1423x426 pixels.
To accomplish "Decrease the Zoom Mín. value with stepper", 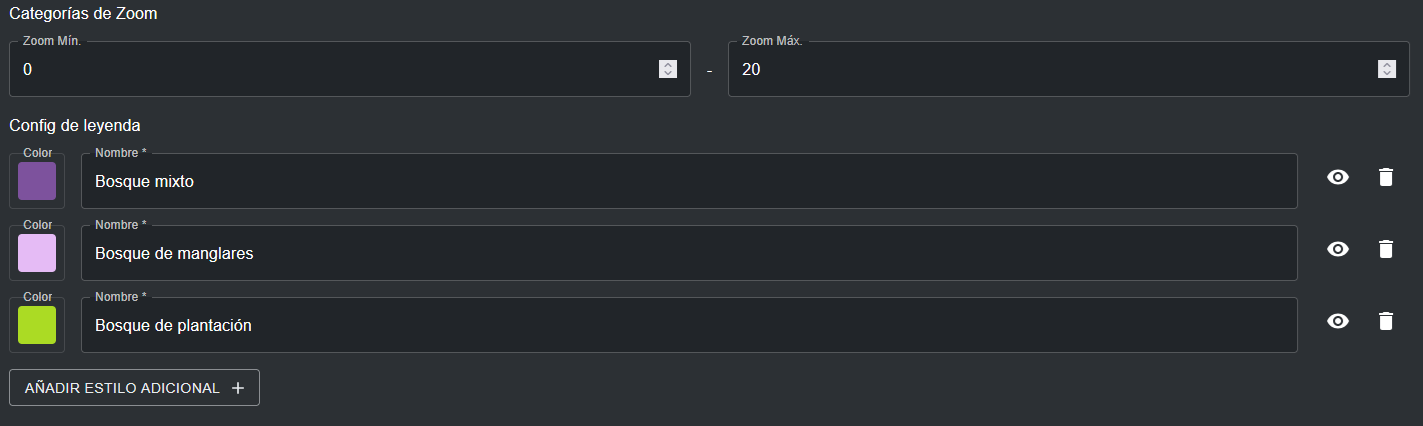I will [x=668, y=73].
